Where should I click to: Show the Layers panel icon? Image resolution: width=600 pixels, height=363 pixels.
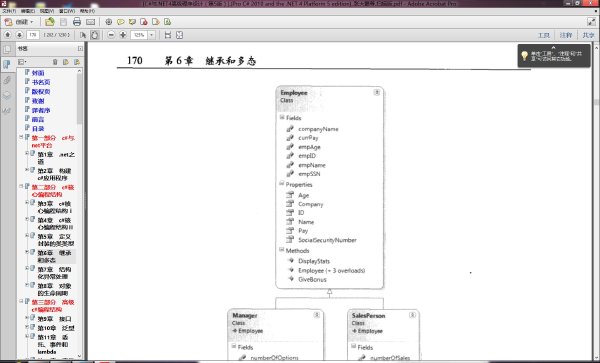coord(7,95)
